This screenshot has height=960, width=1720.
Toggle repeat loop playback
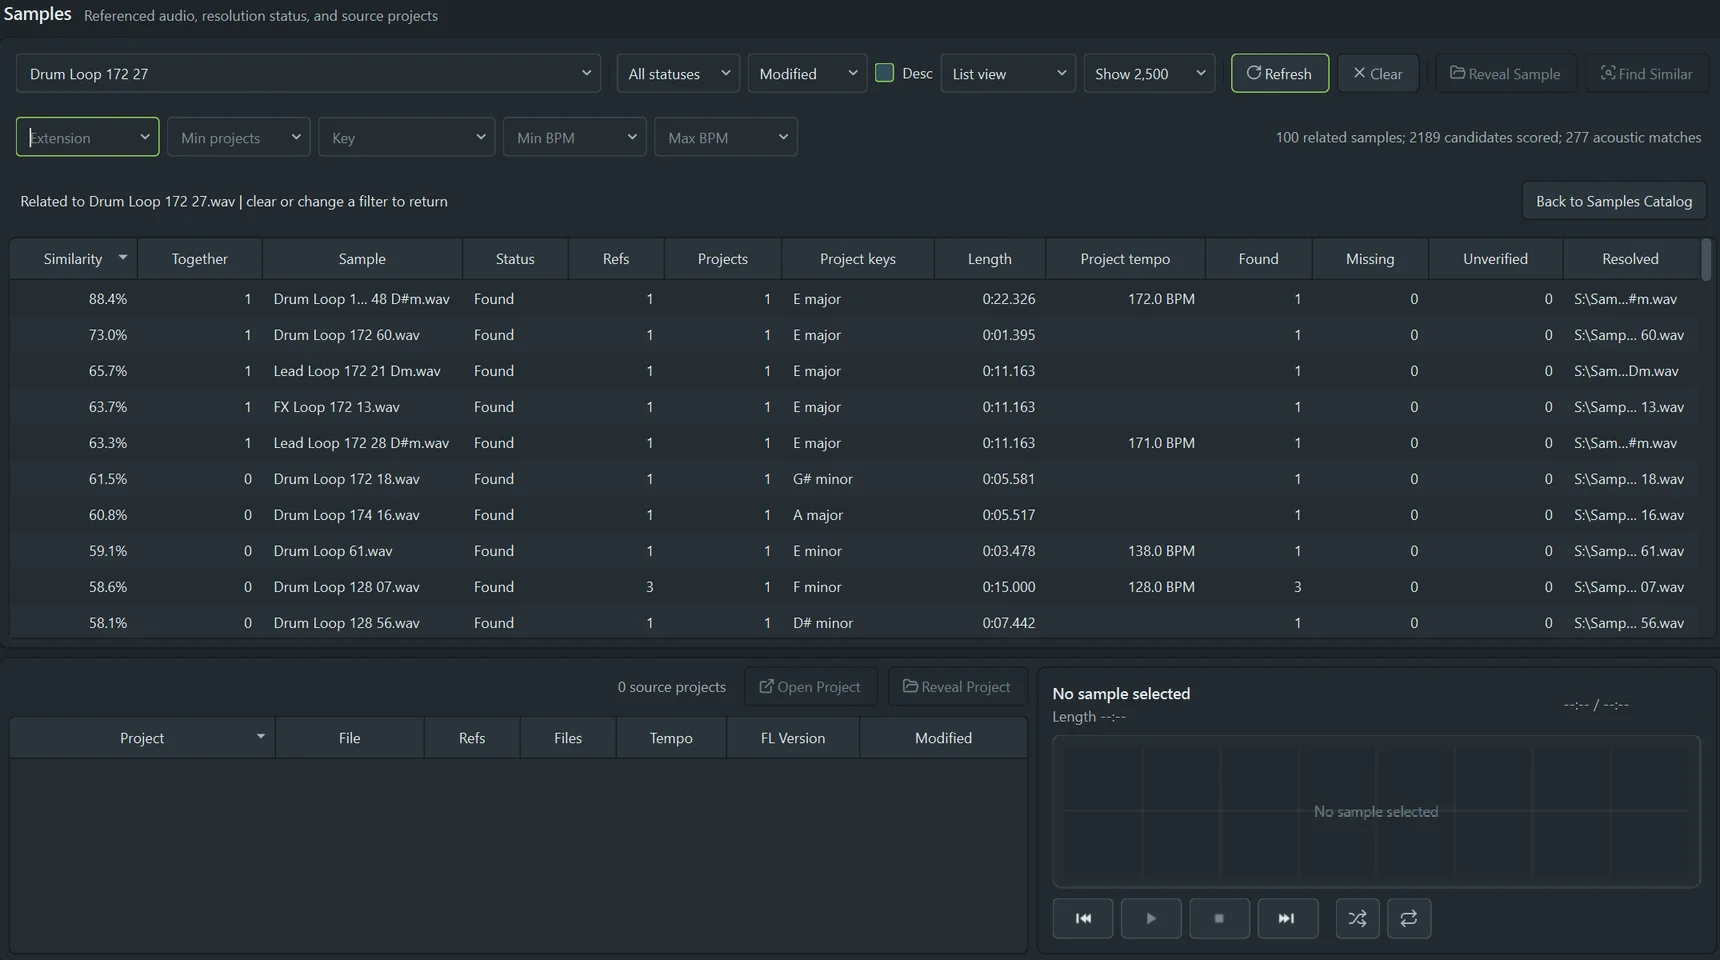[1409, 918]
